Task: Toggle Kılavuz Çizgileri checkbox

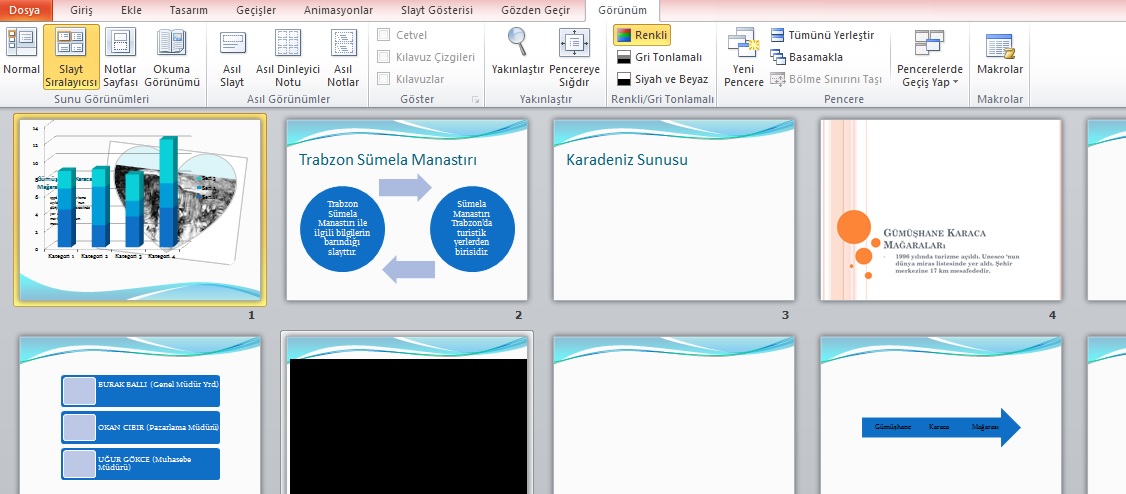Action: pos(384,57)
